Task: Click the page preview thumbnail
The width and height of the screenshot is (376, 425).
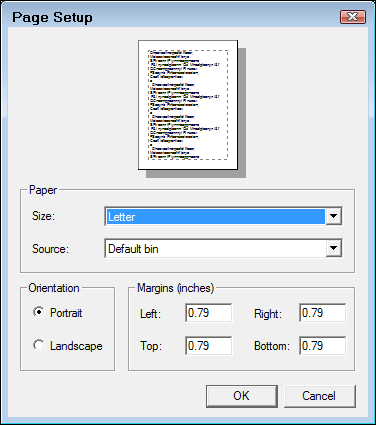Action: (188, 105)
